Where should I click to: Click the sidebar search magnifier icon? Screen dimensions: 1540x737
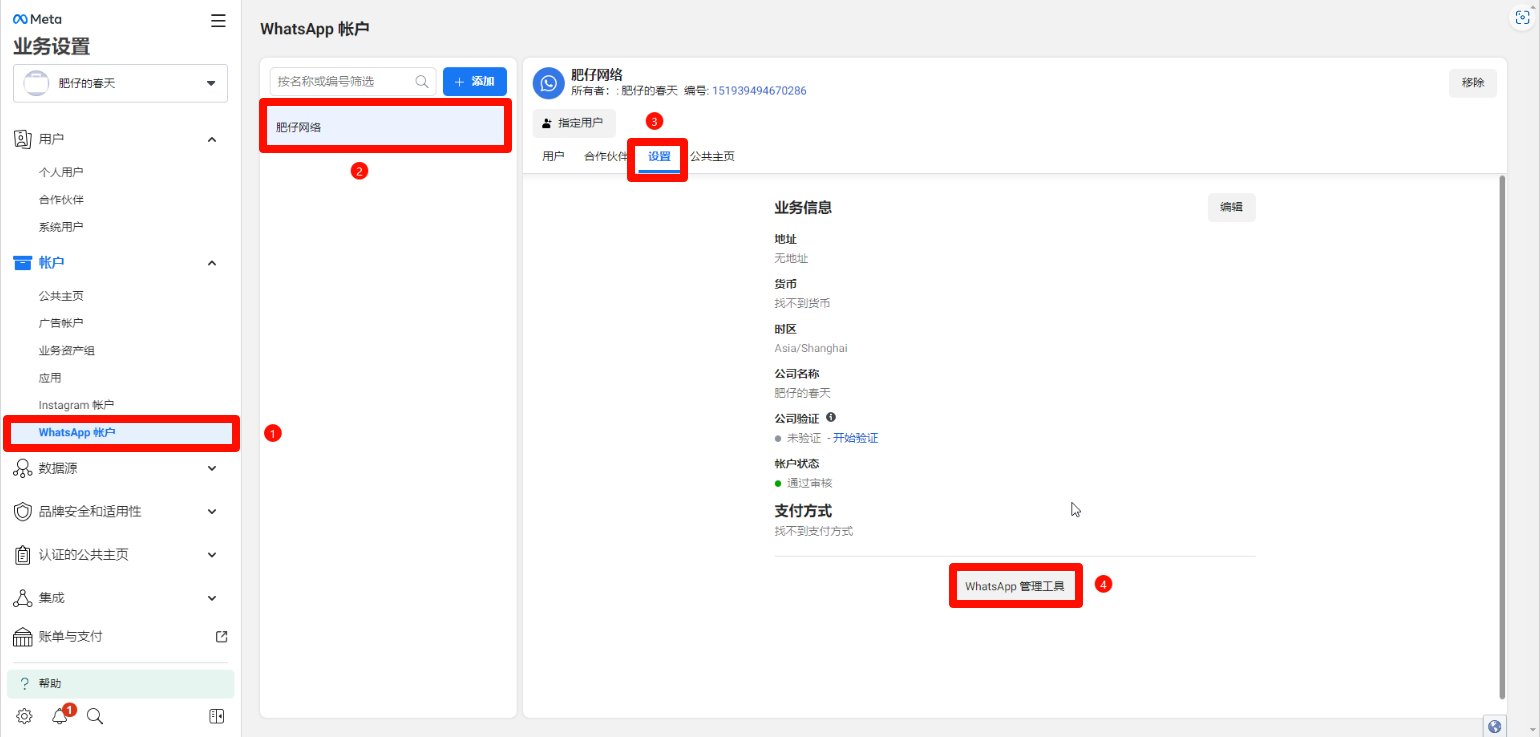(95, 716)
